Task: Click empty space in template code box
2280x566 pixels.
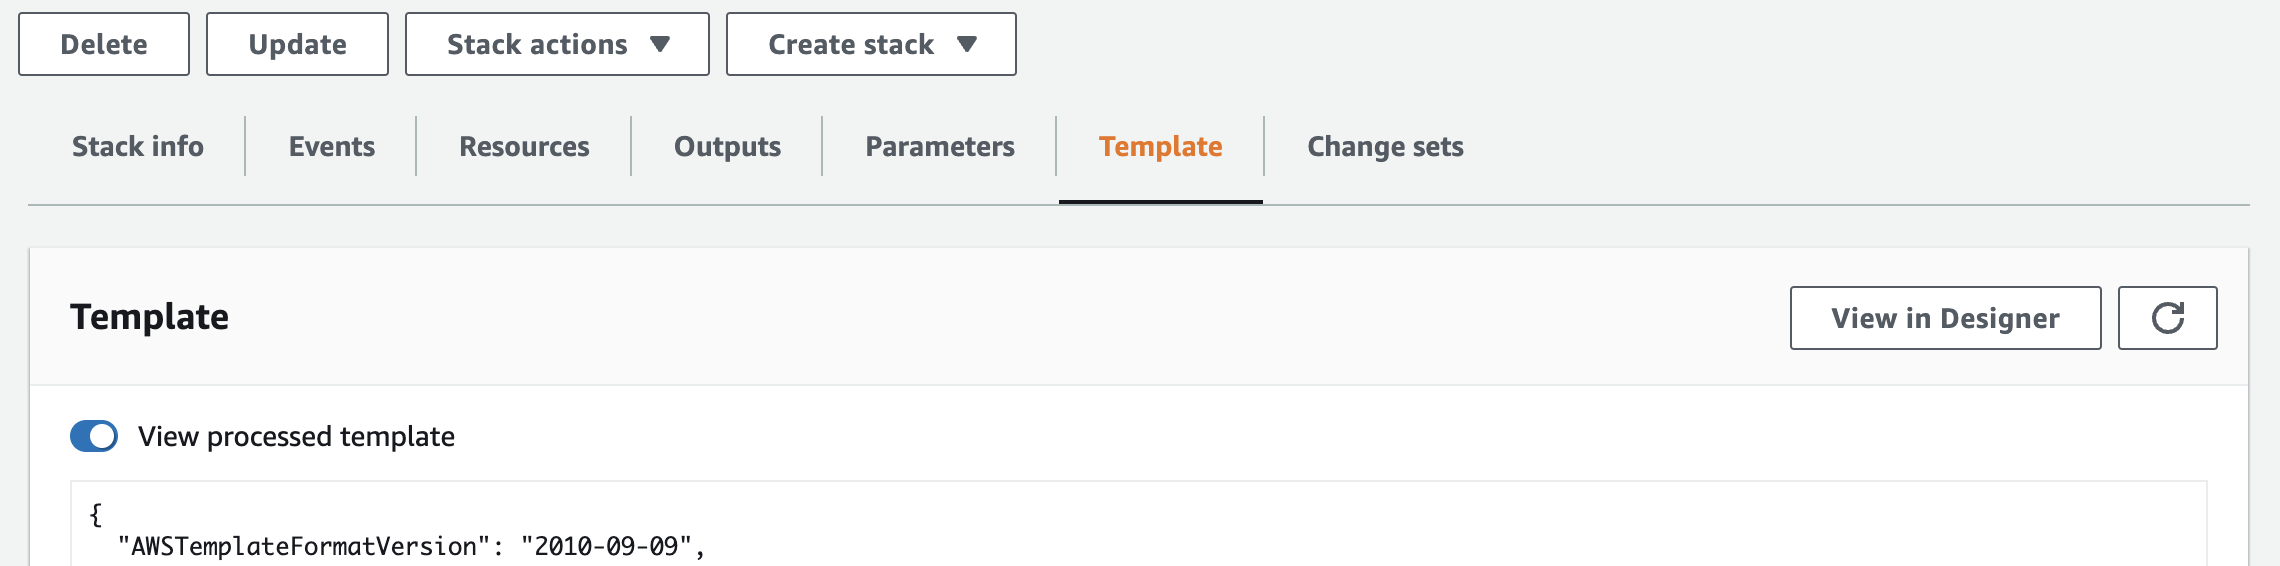Action: (1400, 525)
